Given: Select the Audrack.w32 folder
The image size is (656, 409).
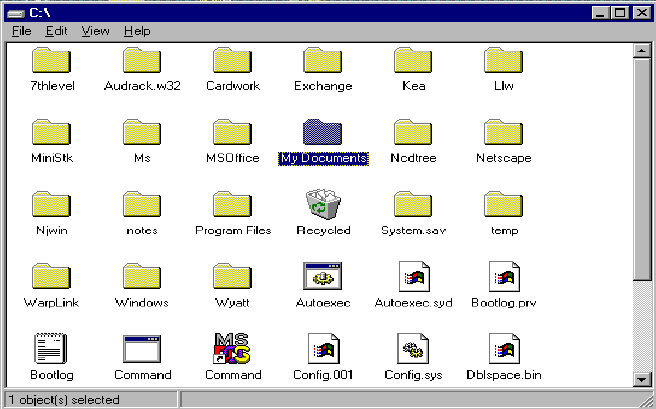Looking at the screenshot, I should pyautogui.click(x=142, y=60).
